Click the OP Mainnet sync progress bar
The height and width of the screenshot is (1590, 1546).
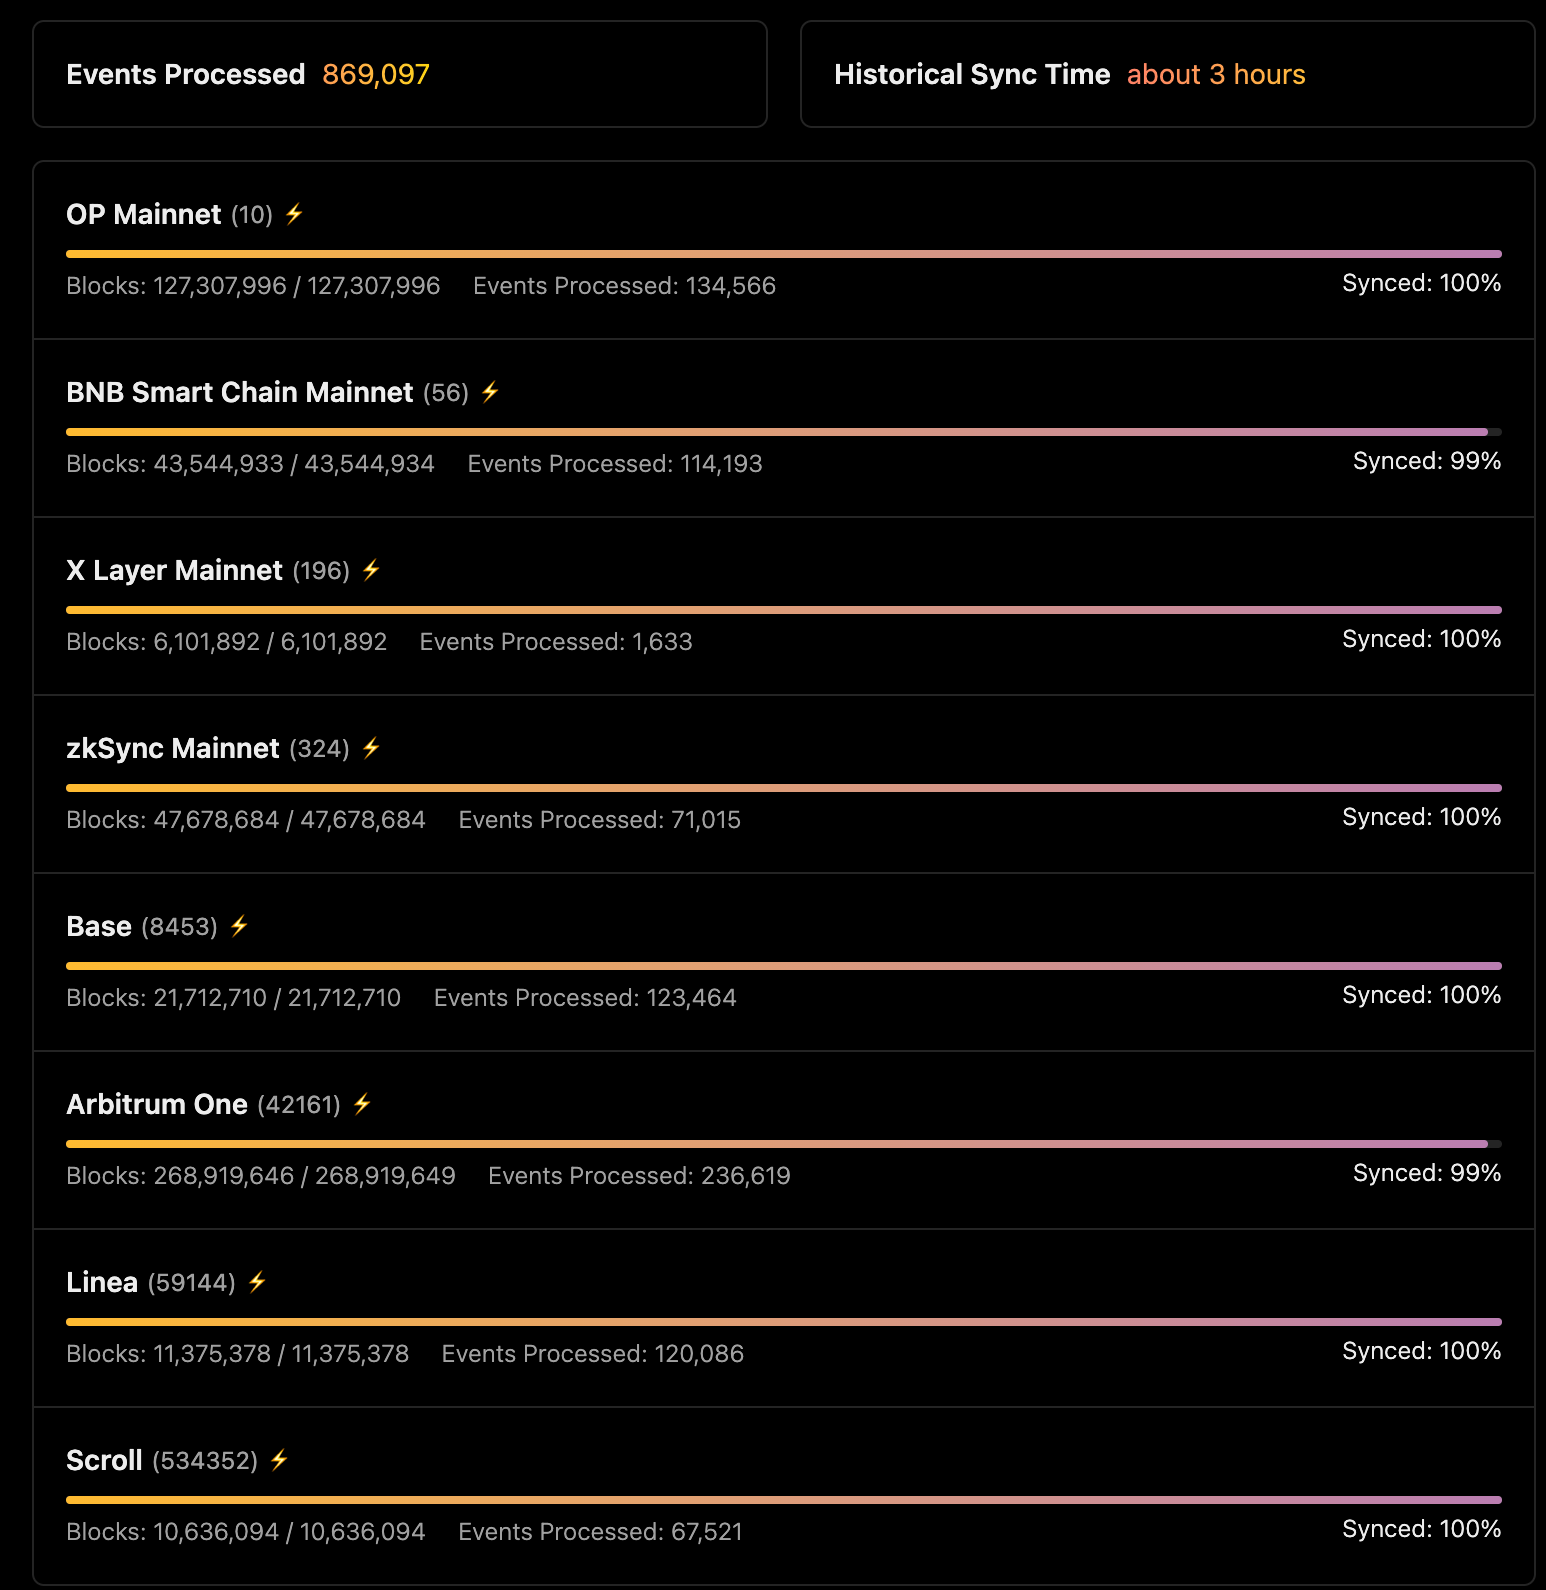click(x=783, y=254)
